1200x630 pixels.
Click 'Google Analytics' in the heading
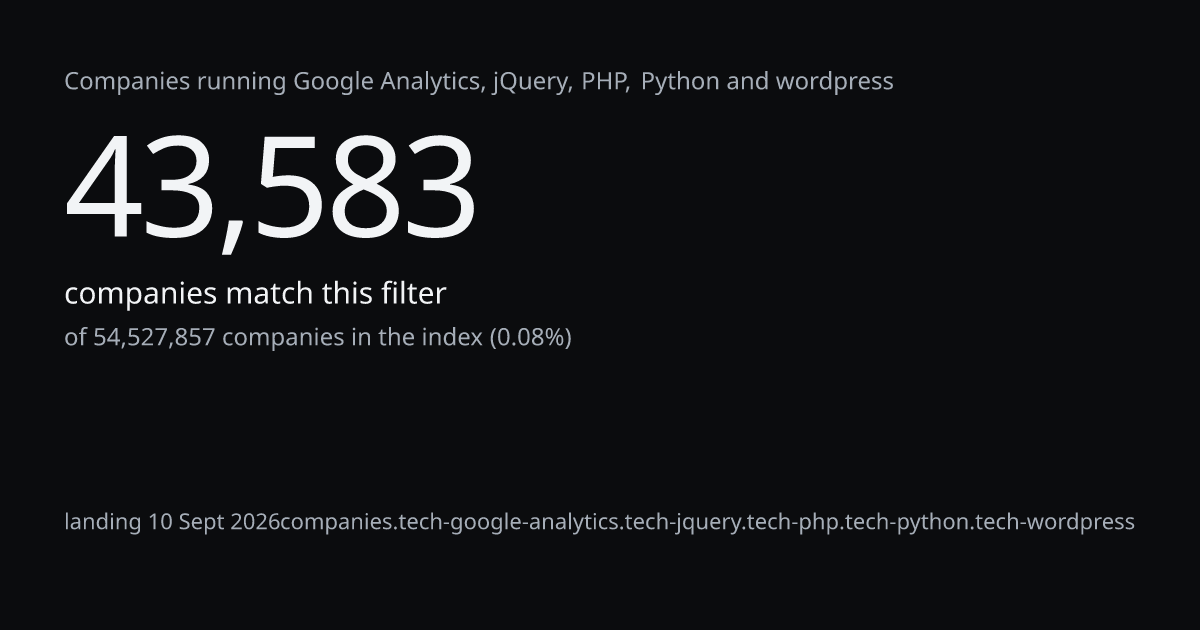[x=385, y=82]
